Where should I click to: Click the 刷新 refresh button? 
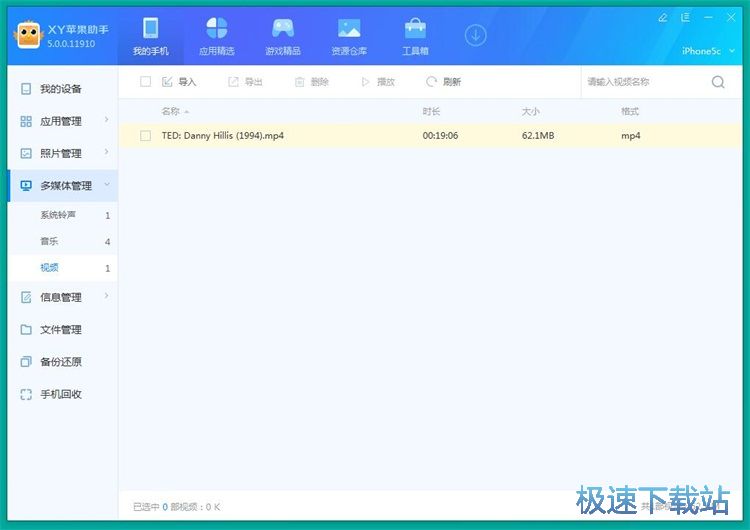pos(443,82)
